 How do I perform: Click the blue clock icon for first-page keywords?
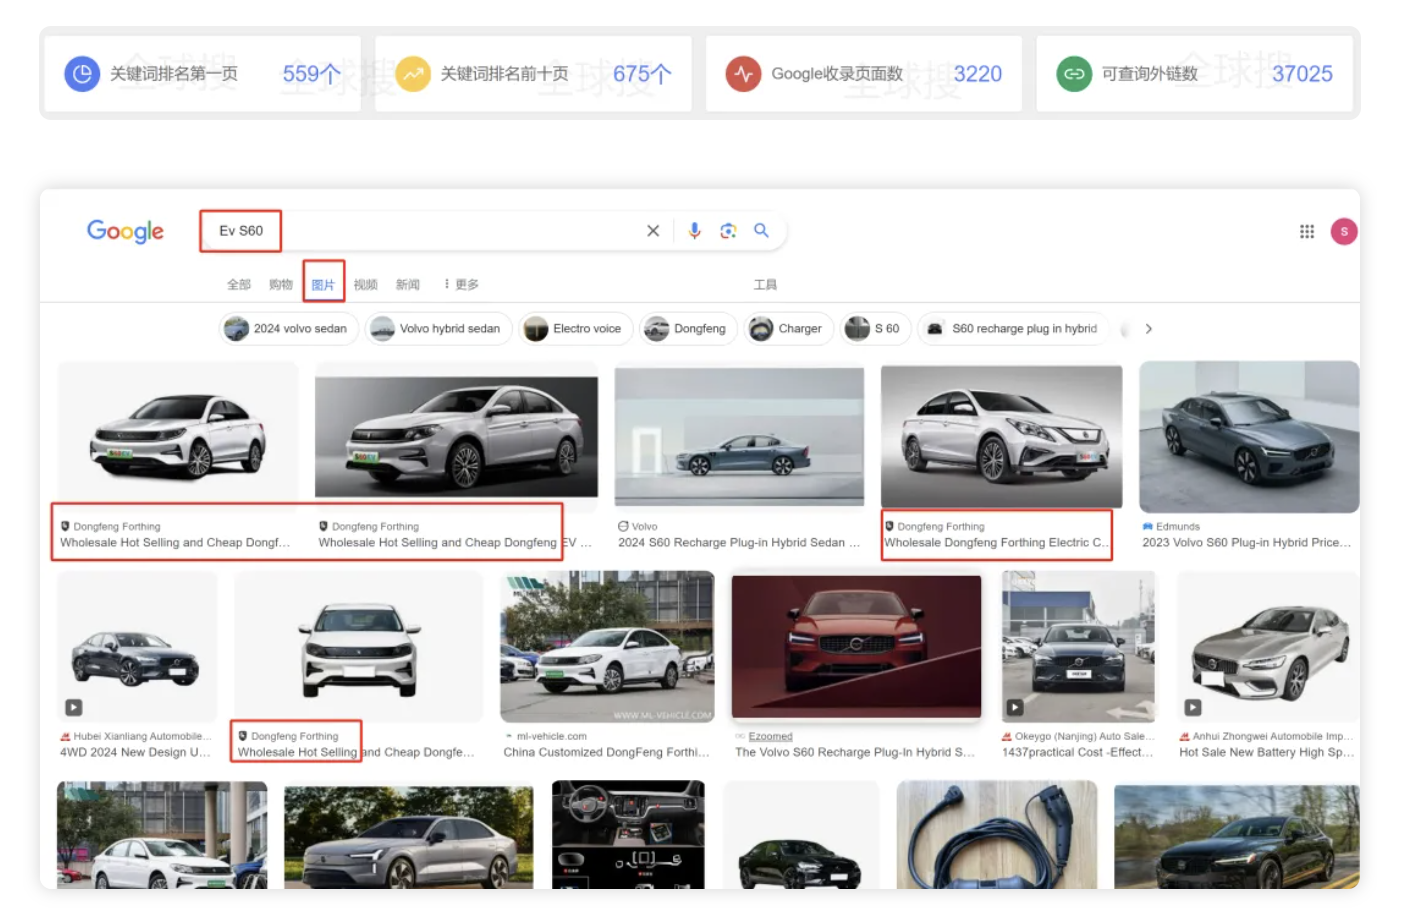(x=82, y=74)
